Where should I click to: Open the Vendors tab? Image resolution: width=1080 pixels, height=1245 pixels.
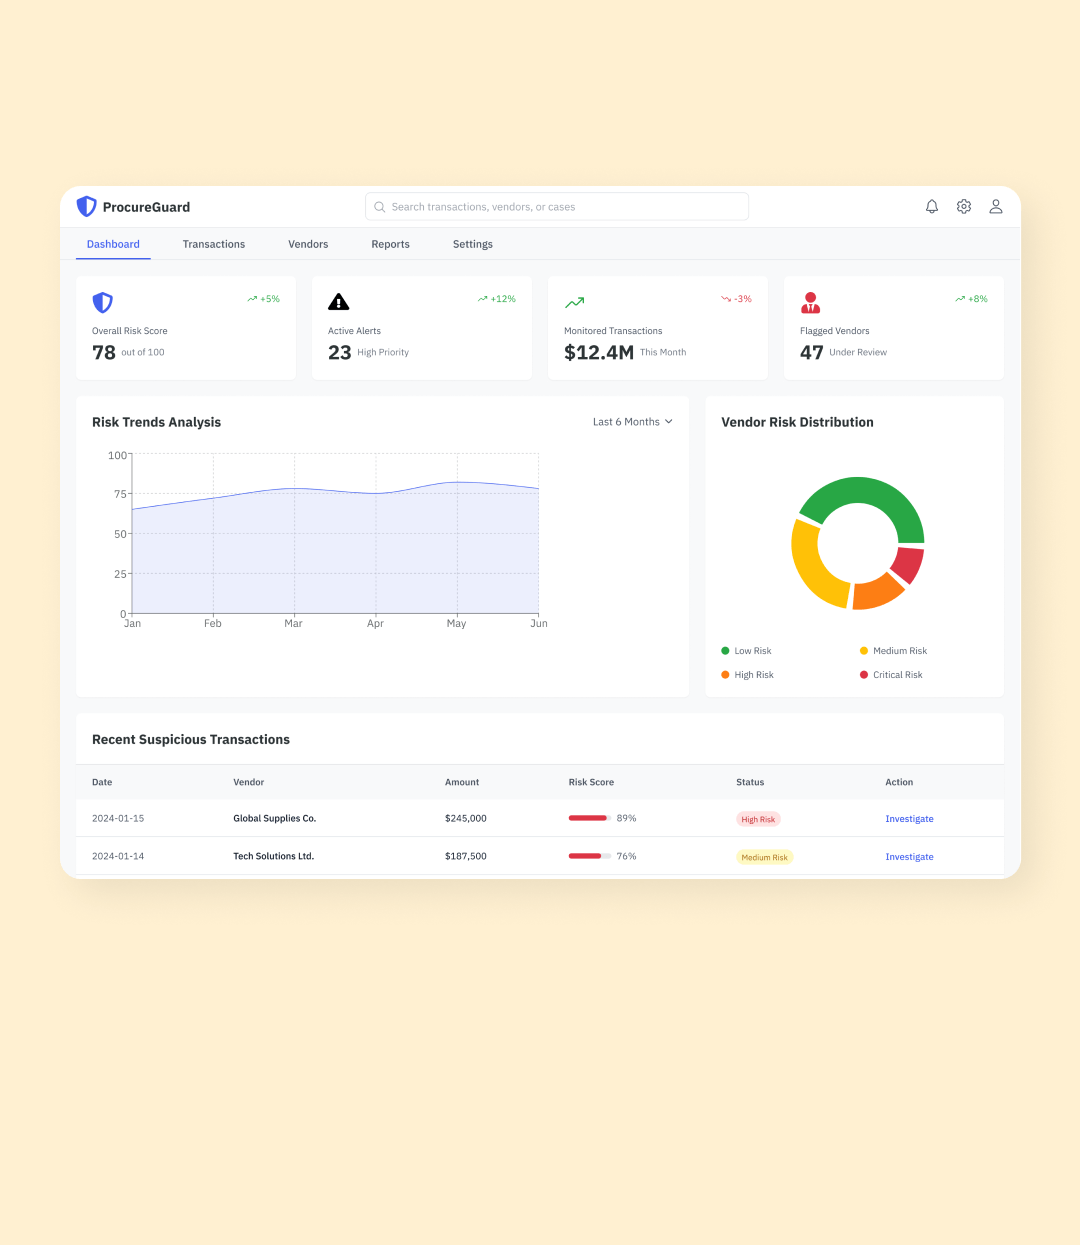click(x=308, y=244)
